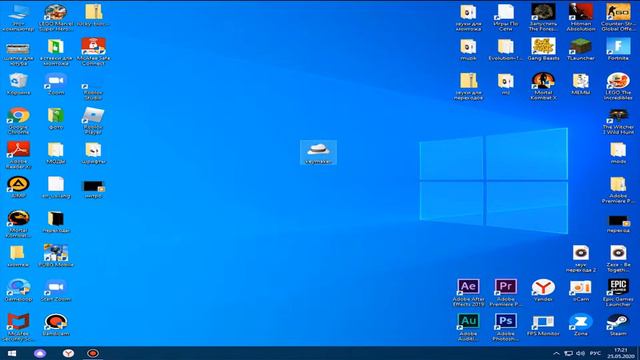The height and width of the screenshot is (360, 640).
Task: Select the PUBG Mobile shortcut
Action: (x=56, y=256)
